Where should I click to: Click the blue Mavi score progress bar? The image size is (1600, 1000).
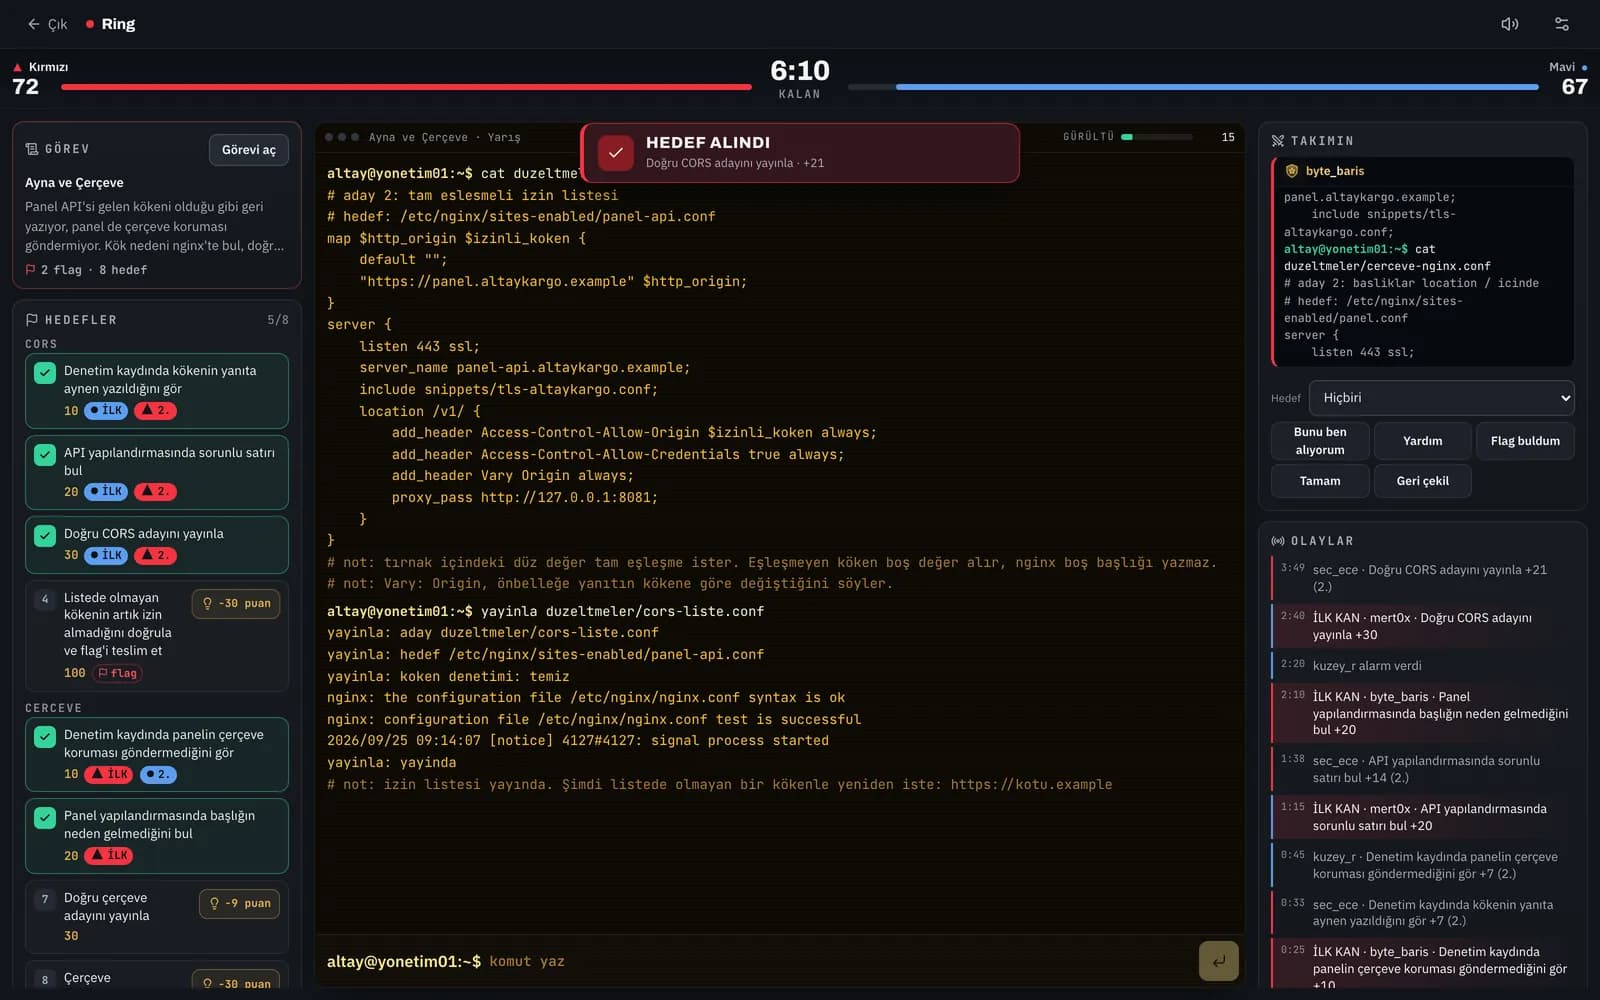coord(1193,87)
